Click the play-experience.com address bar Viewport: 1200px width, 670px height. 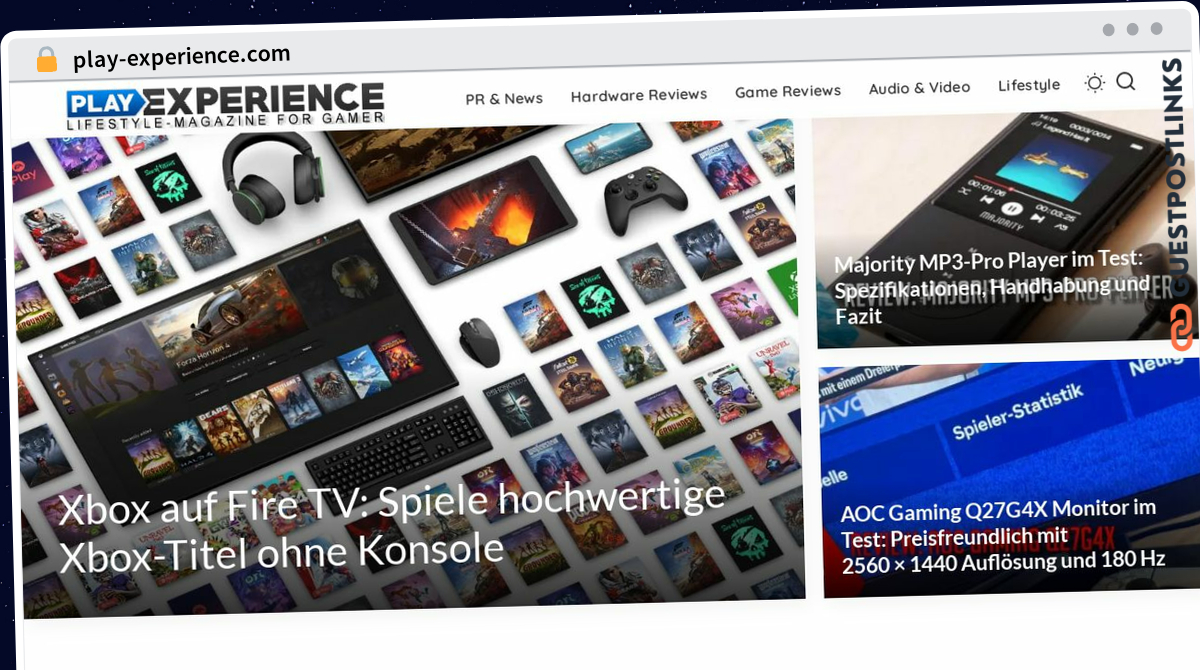(x=181, y=57)
